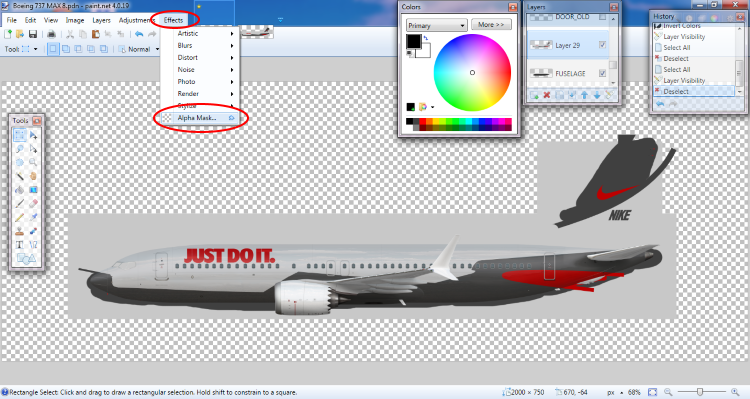Image resolution: width=750 pixels, height=399 pixels.
Task: Delete layer with red X in Layers window
Action: pyautogui.click(x=547, y=95)
